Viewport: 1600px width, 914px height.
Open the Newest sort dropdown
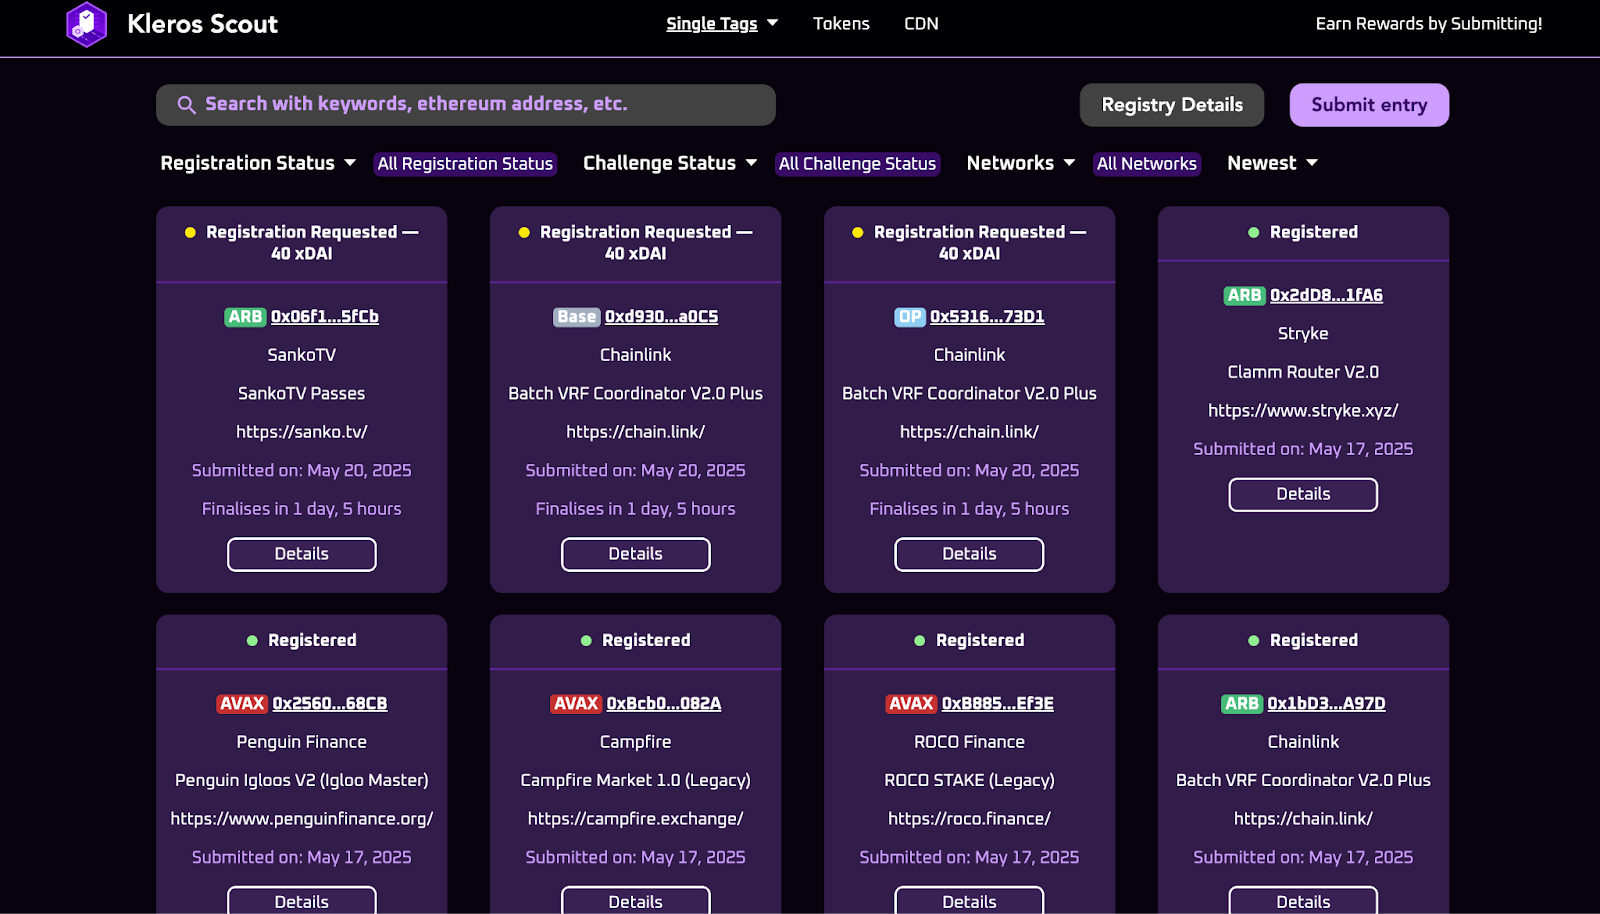coord(1272,163)
